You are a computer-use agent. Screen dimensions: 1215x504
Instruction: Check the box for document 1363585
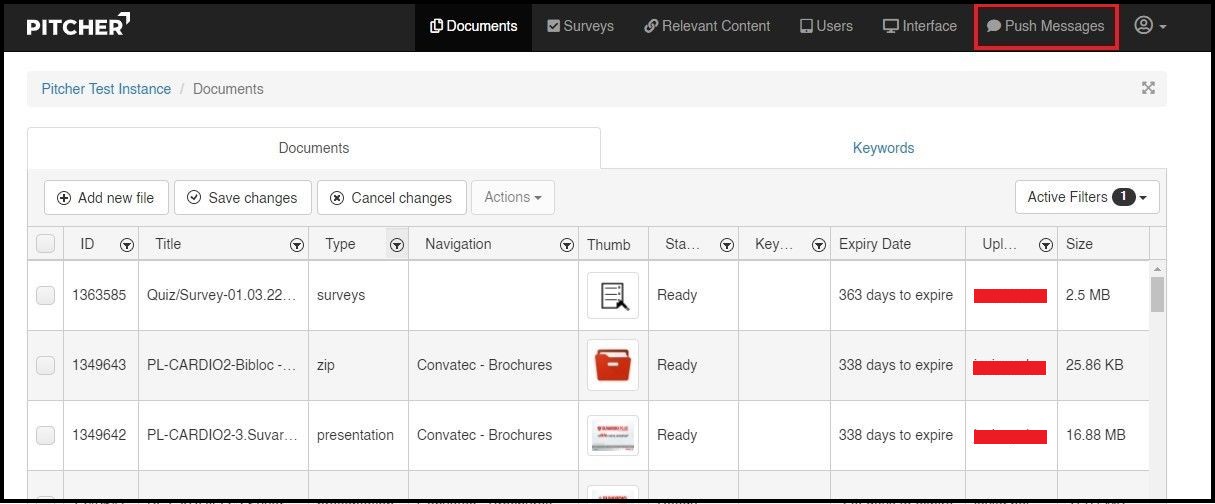46,295
